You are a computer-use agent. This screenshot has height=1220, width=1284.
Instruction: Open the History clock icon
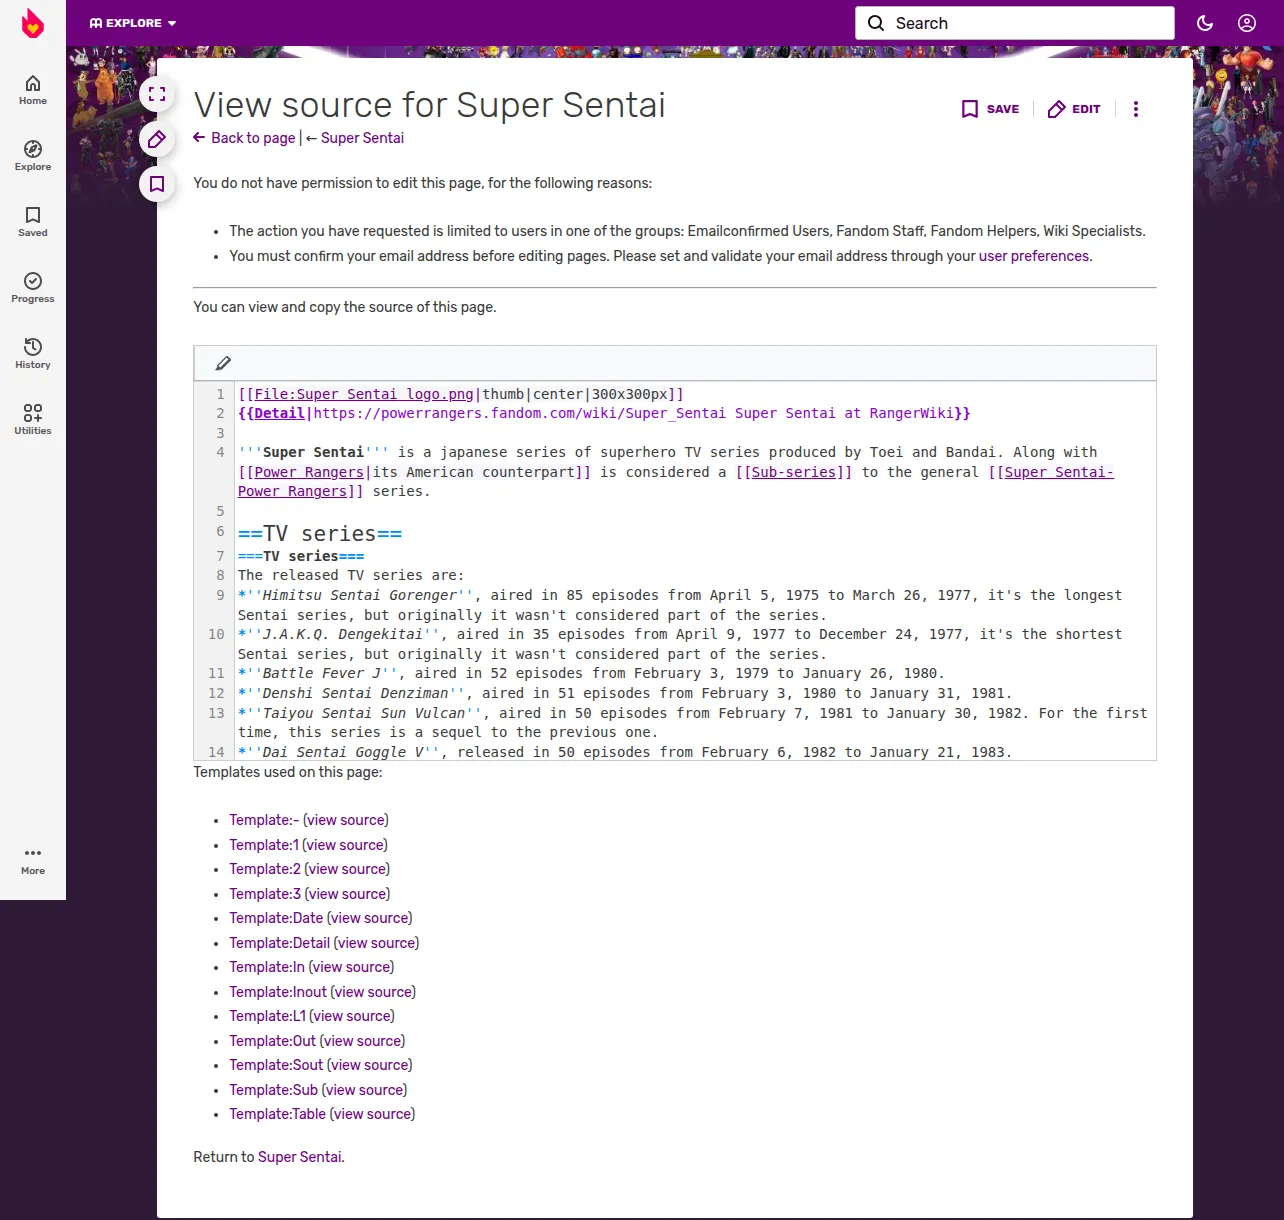click(33, 354)
